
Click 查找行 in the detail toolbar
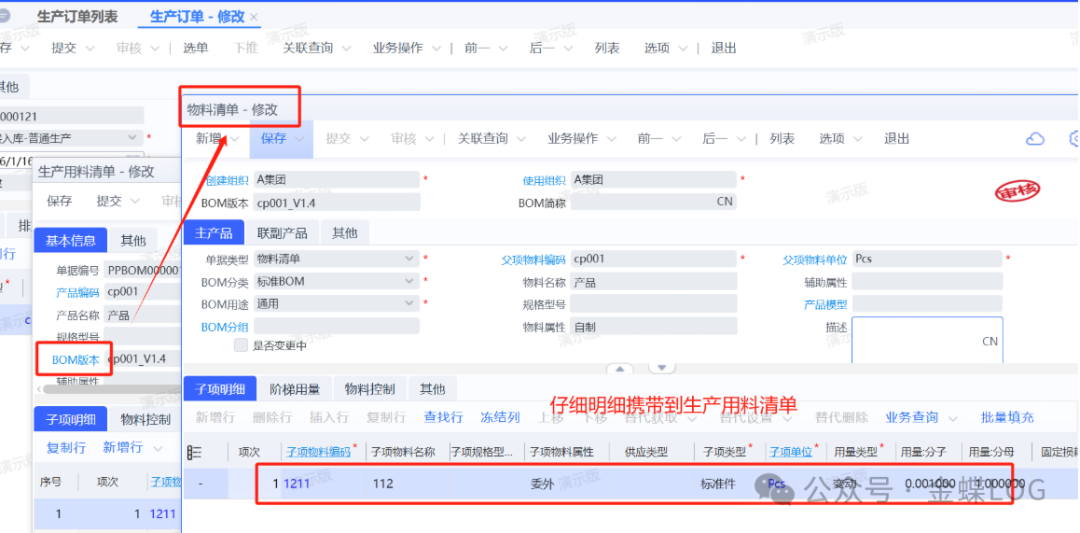point(443,417)
